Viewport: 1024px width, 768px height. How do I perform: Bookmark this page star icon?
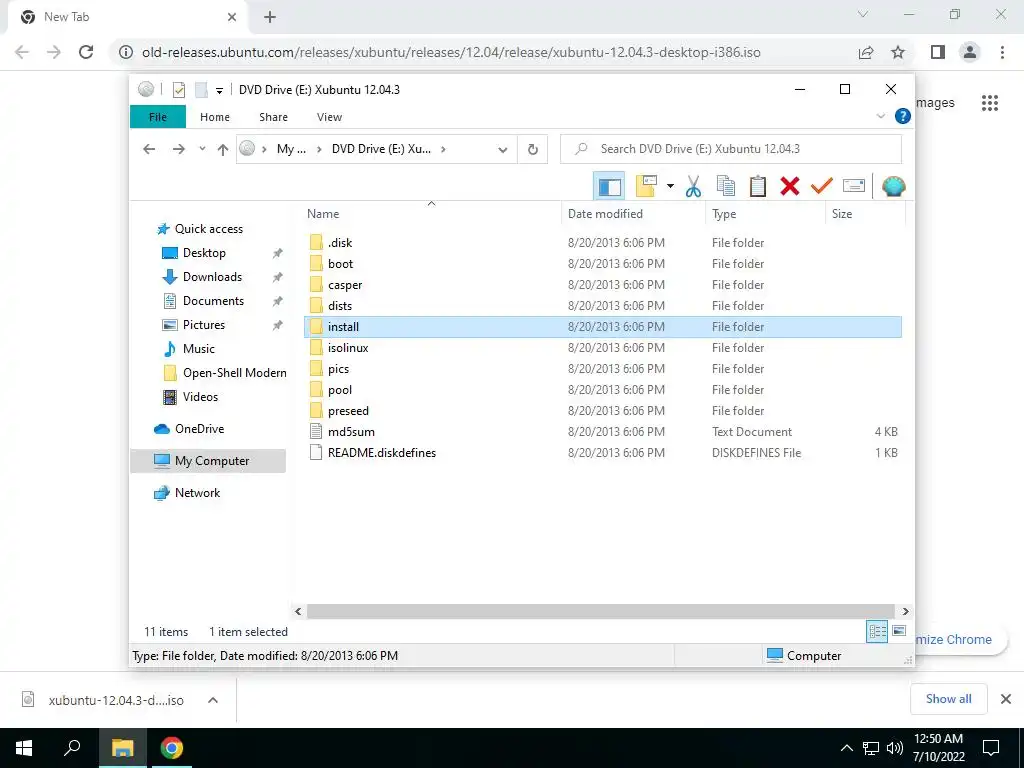coord(898,52)
